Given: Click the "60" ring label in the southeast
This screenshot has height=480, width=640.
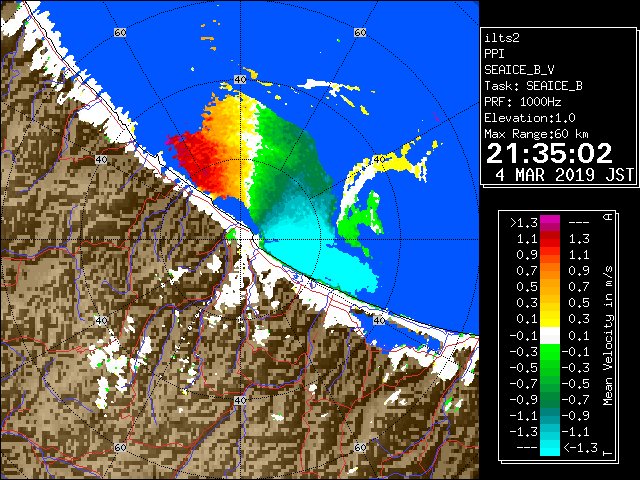Looking at the screenshot, I should click(360, 448).
